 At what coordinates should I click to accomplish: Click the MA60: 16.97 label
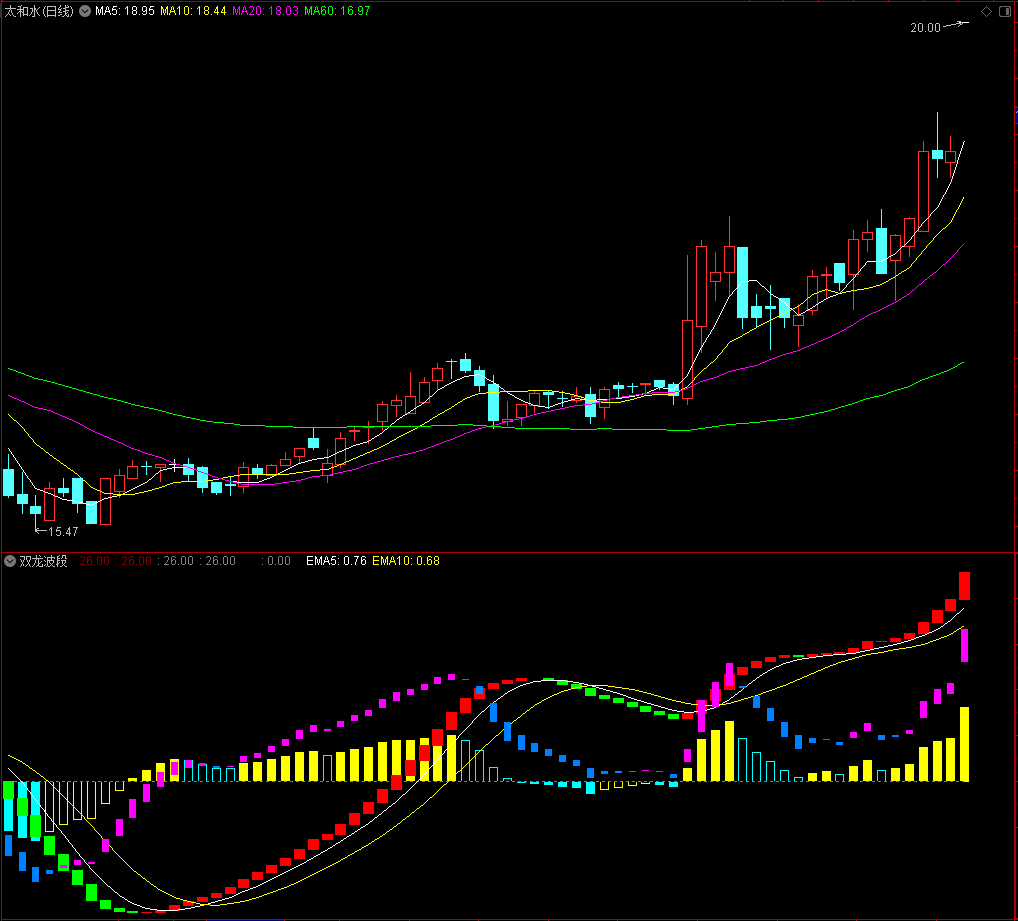(337, 11)
